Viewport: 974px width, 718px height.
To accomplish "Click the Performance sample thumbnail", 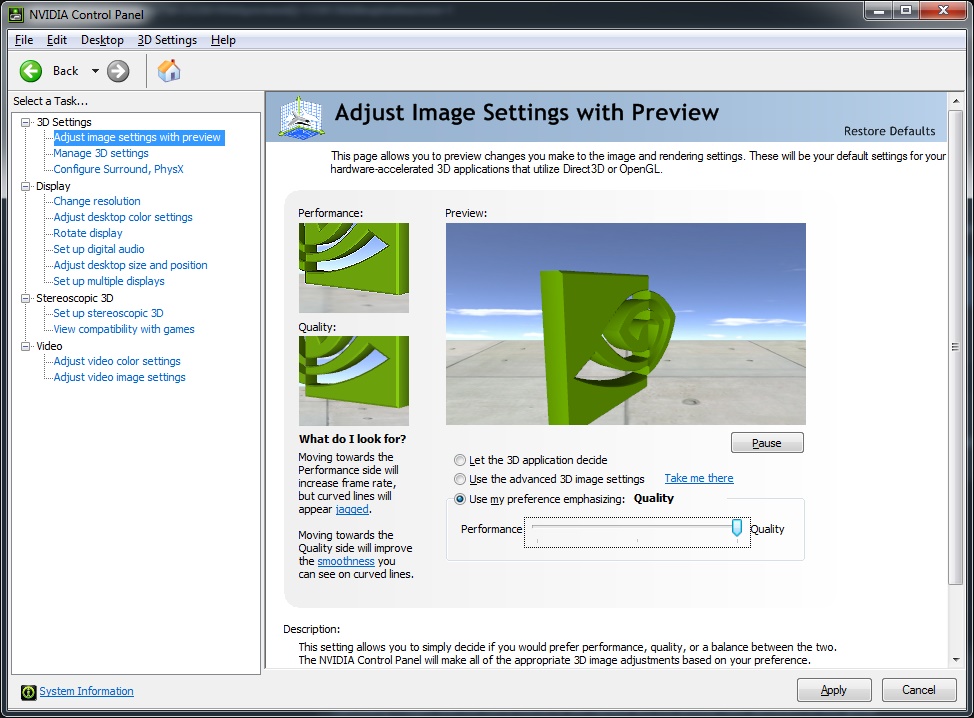I will pos(353,268).
